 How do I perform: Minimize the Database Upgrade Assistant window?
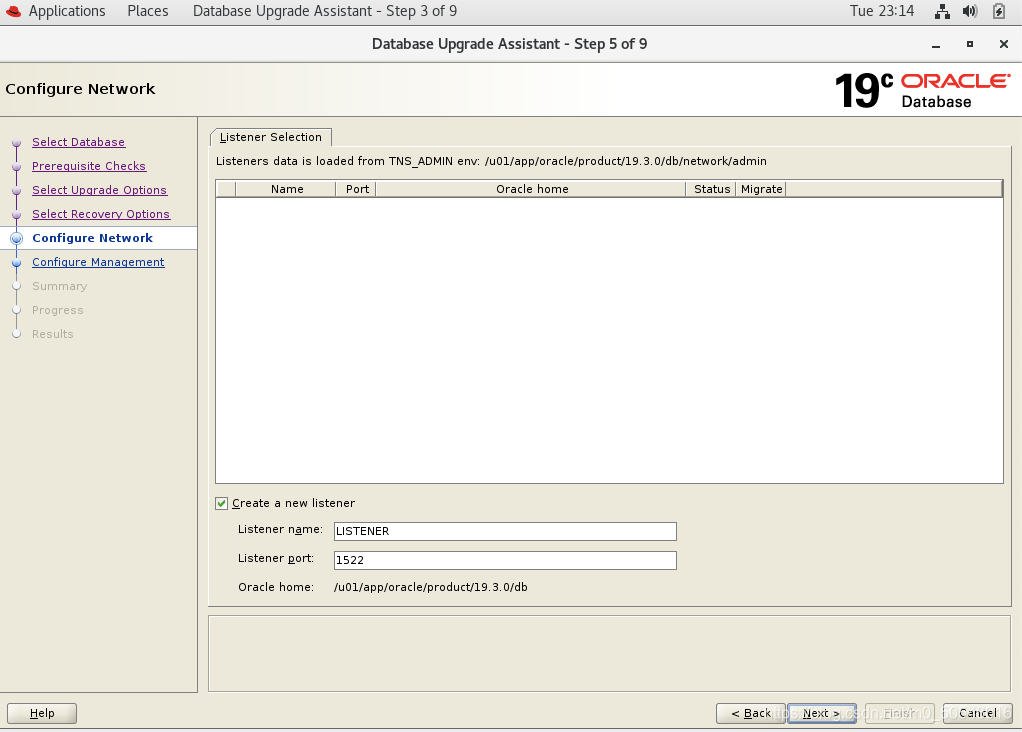coord(936,44)
